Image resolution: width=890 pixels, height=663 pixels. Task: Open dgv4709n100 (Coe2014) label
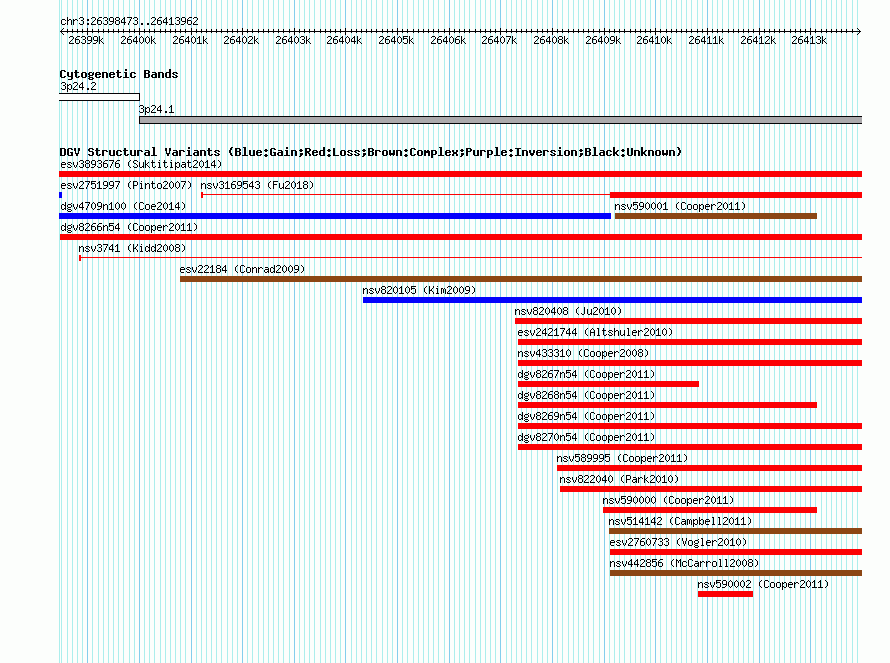point(123,206)
